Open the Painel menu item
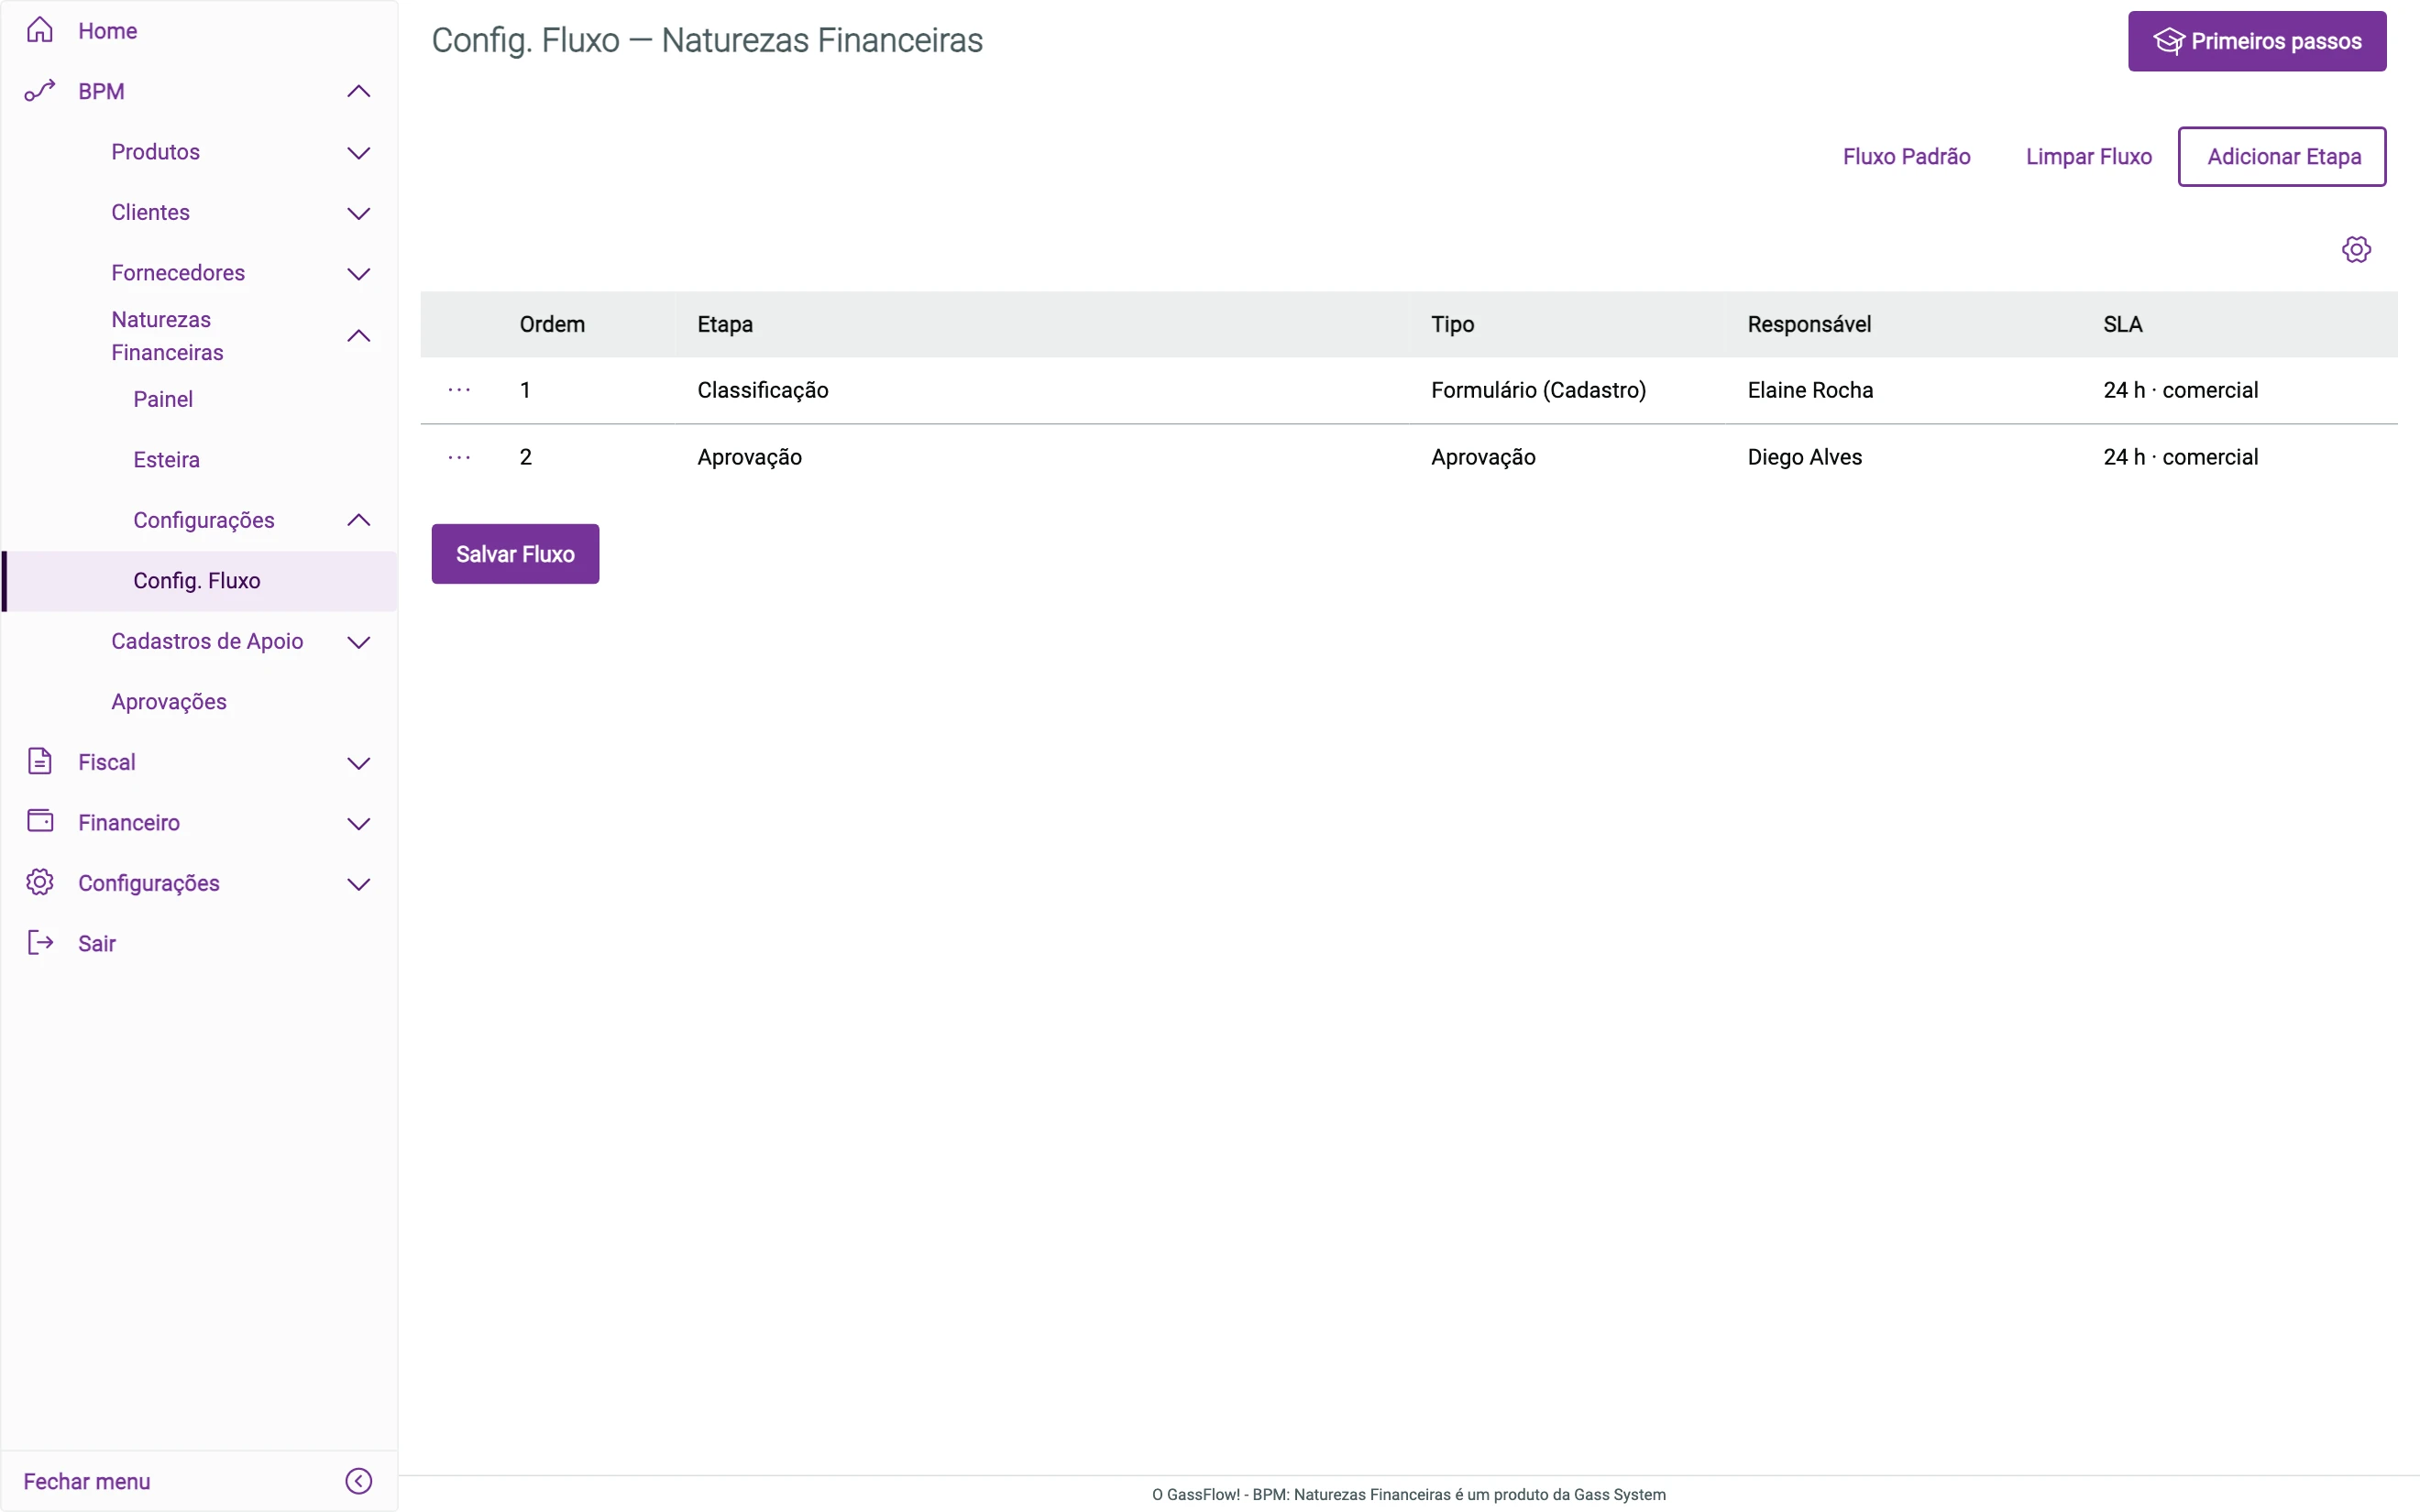Viewport: 2420px width, 1512px height. point(163,399)
